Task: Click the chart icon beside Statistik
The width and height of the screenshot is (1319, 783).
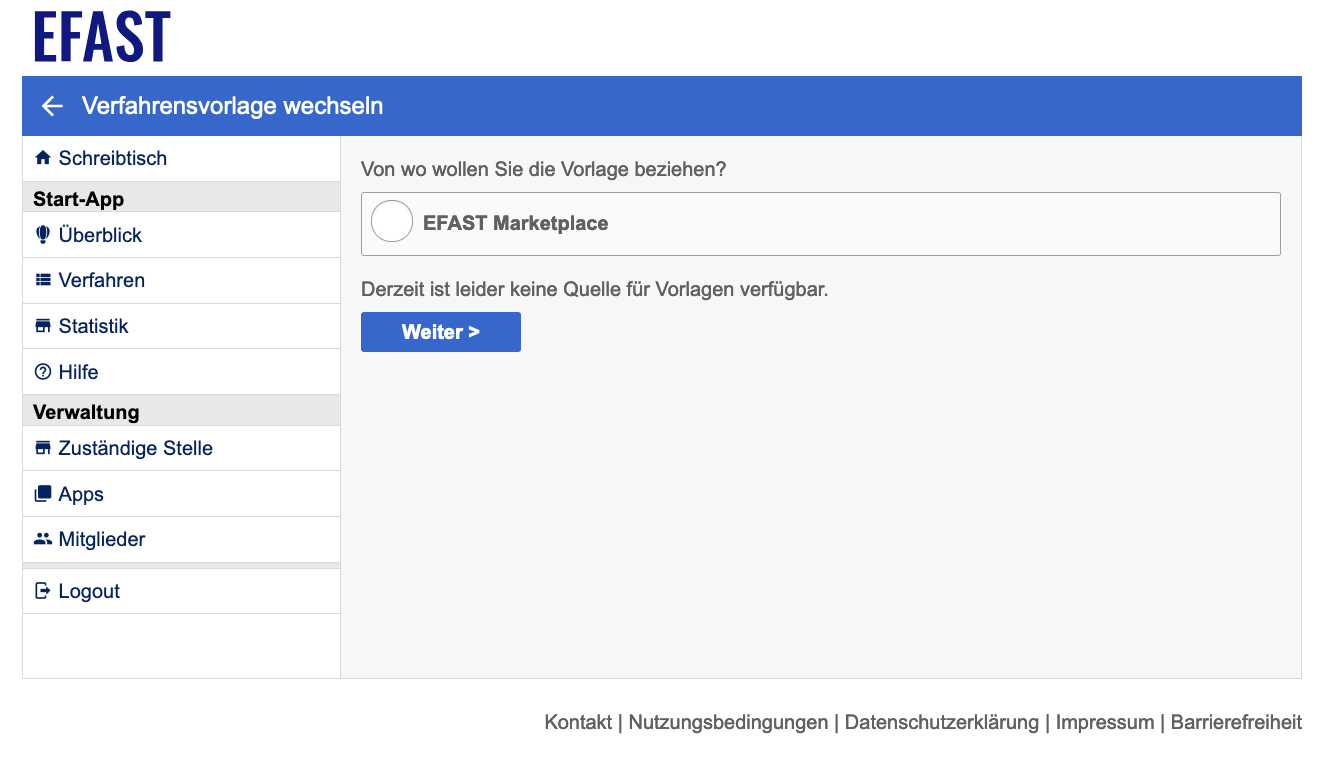Action: (44, 325)
